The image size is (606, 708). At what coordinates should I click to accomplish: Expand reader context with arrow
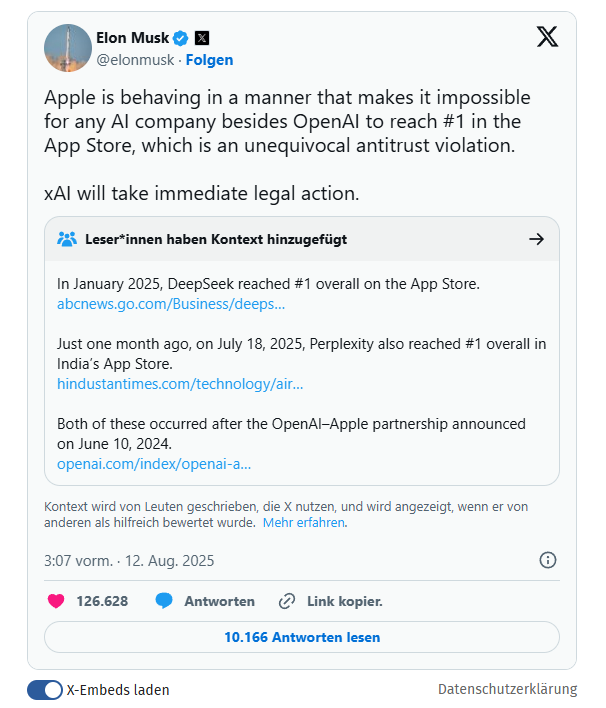pos(536,239)
